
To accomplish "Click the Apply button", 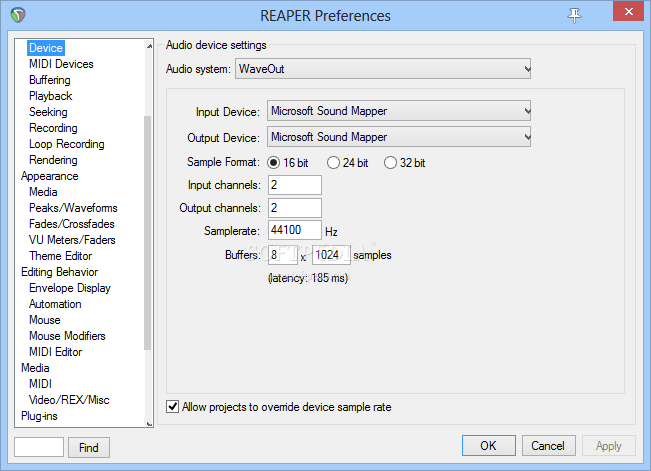I will (x=609, y=446).
